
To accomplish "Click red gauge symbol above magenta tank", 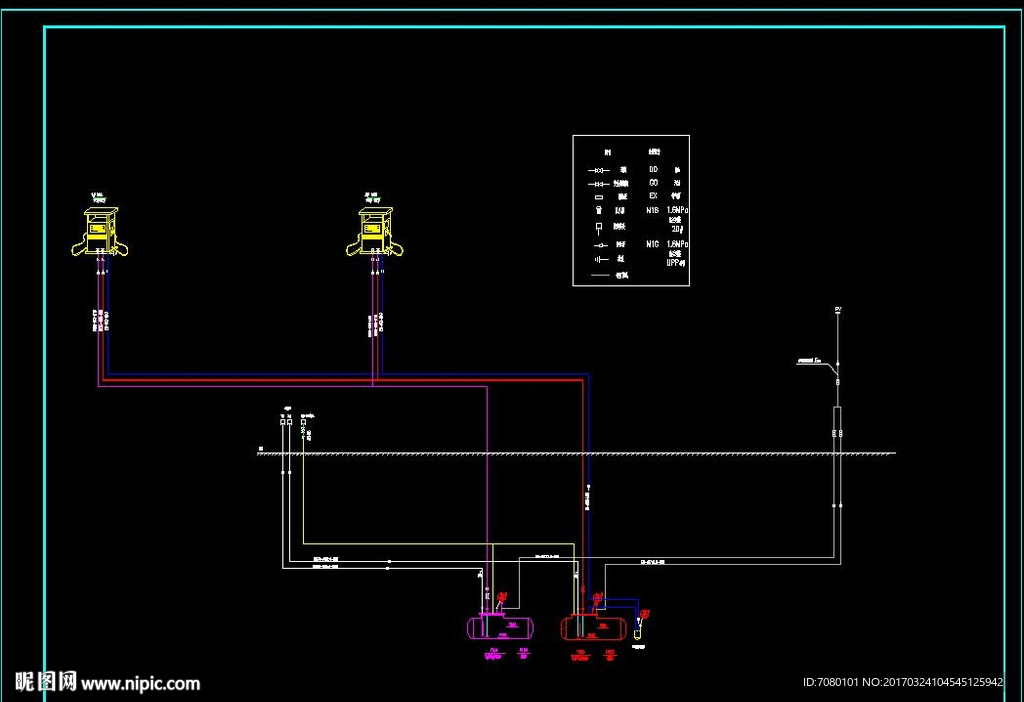I will coord(502,597).
